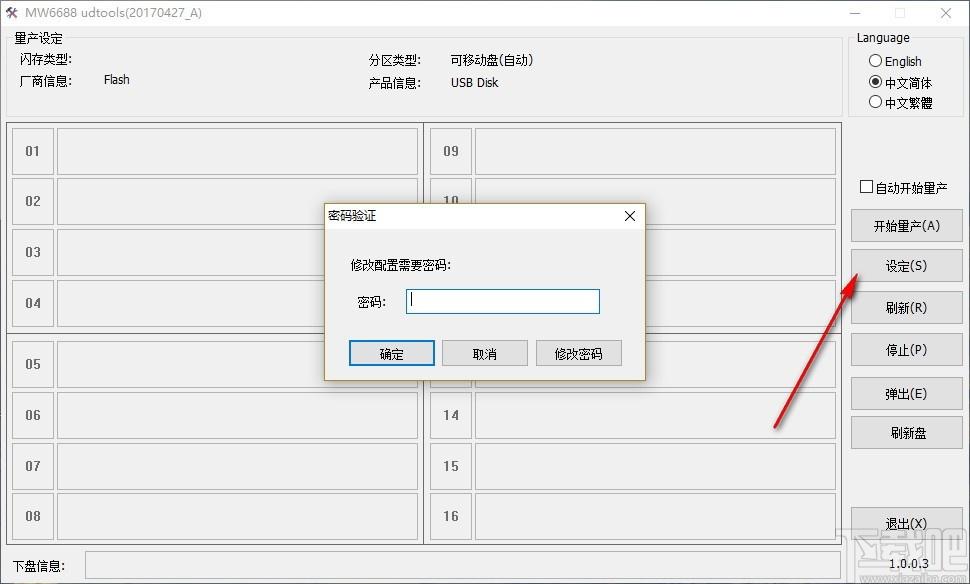Close the 密码验证 password dialog

point(629,216)
